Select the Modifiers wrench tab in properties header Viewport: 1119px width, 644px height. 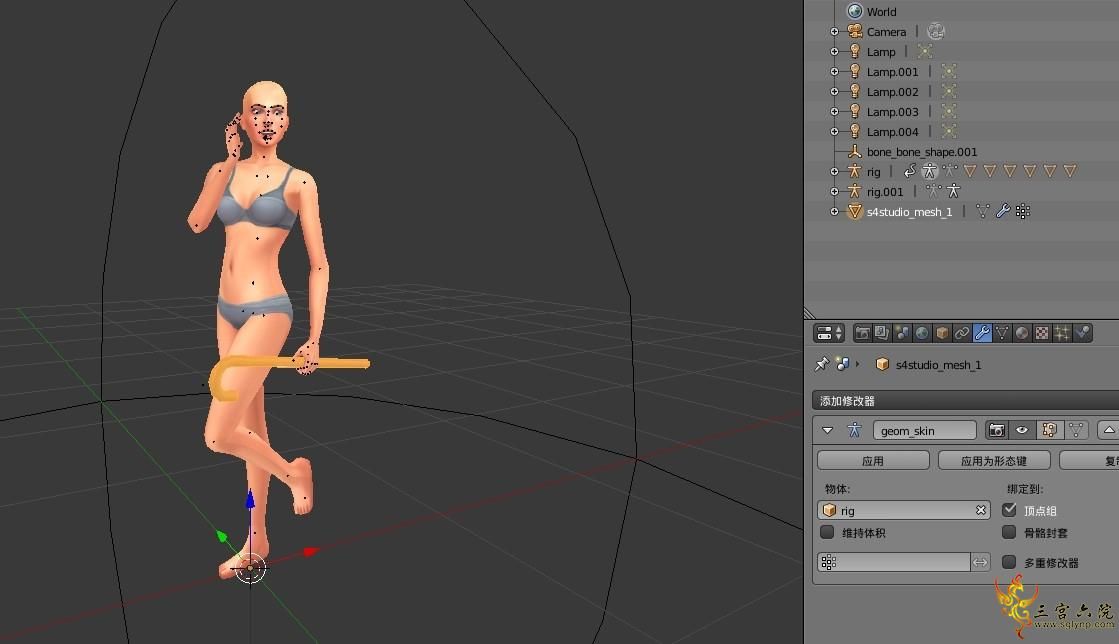[982, 333]
